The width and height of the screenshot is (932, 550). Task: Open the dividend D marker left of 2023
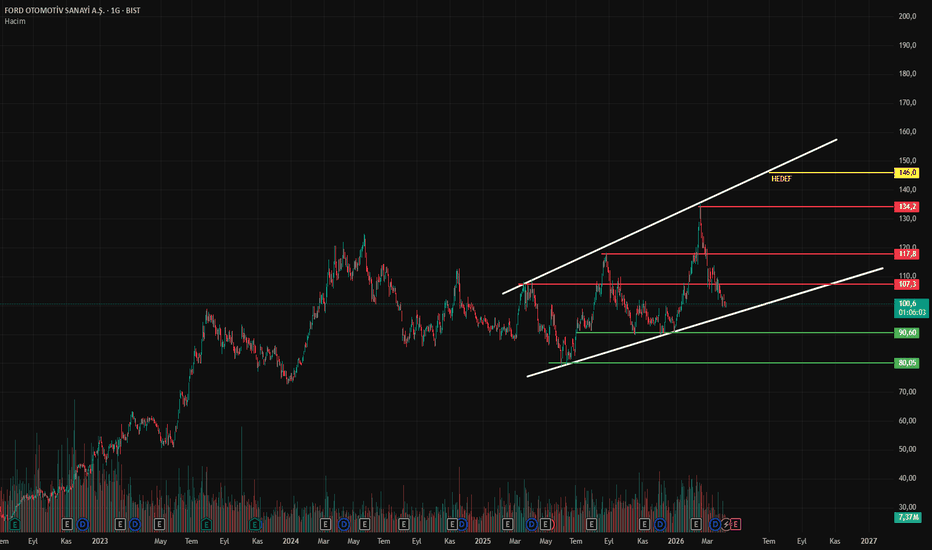83,524
